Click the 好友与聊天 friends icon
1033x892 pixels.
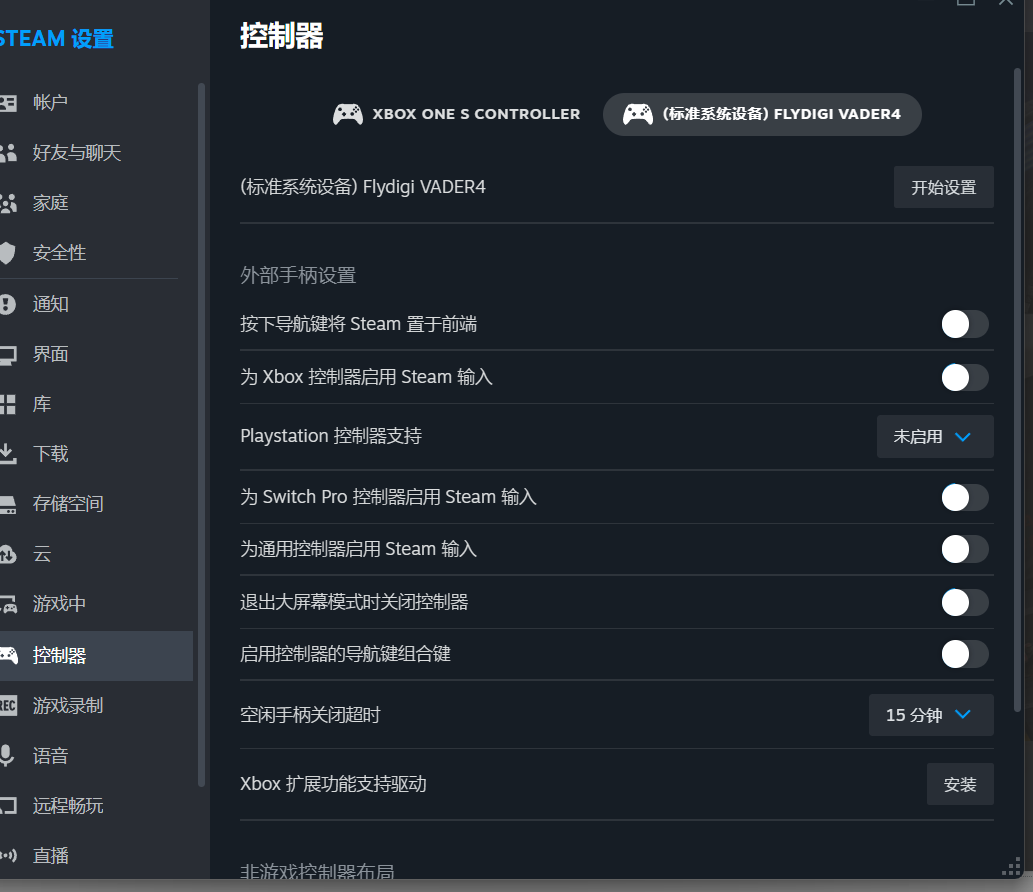coord(8,153)
